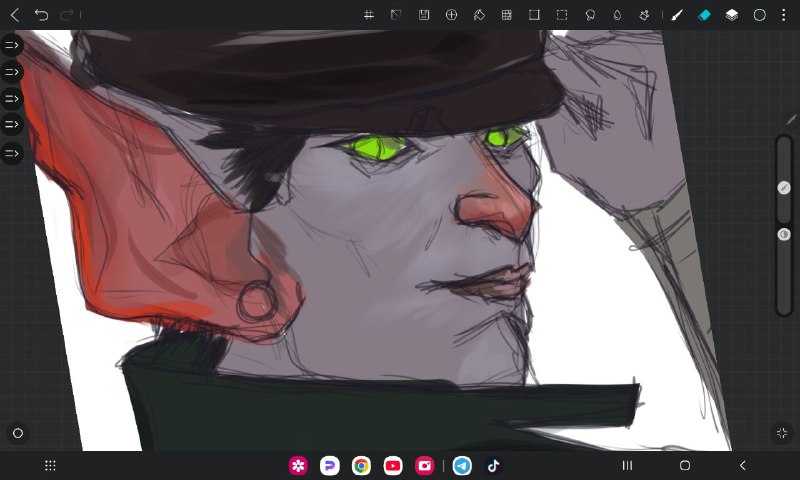Select the active blue eraser tool
This screenshot has width=800, height=480.
(704, 15)
